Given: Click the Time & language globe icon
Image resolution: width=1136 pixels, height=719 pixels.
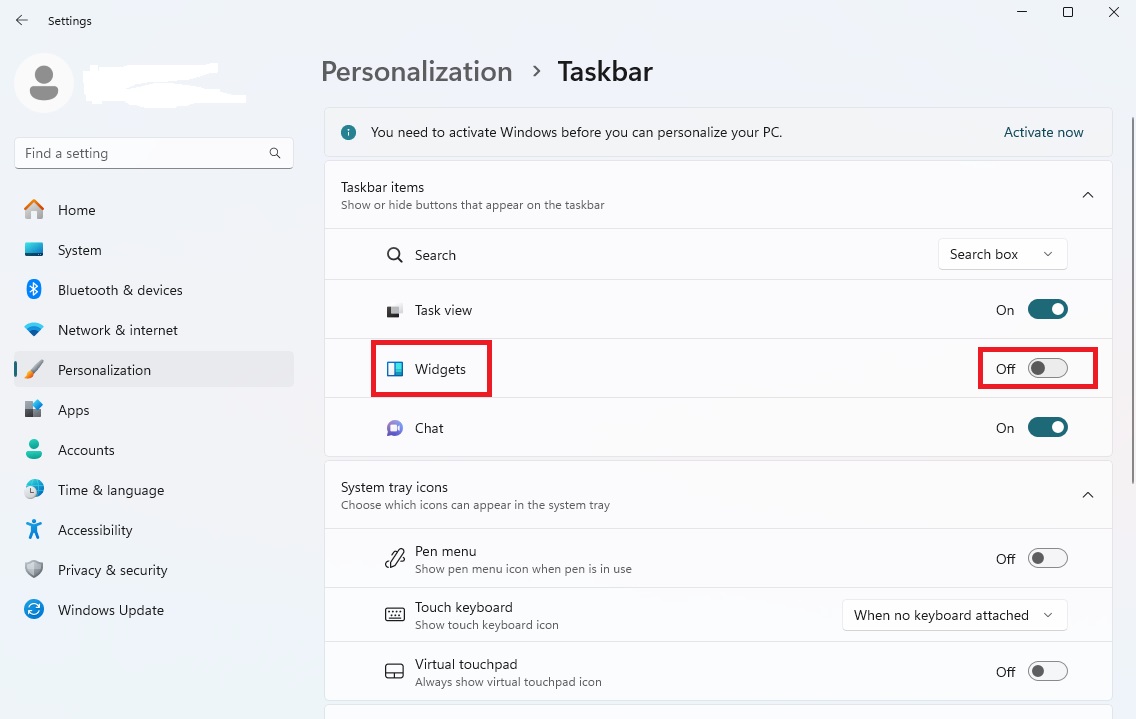Looking at the screenshot, I should 34,489.
